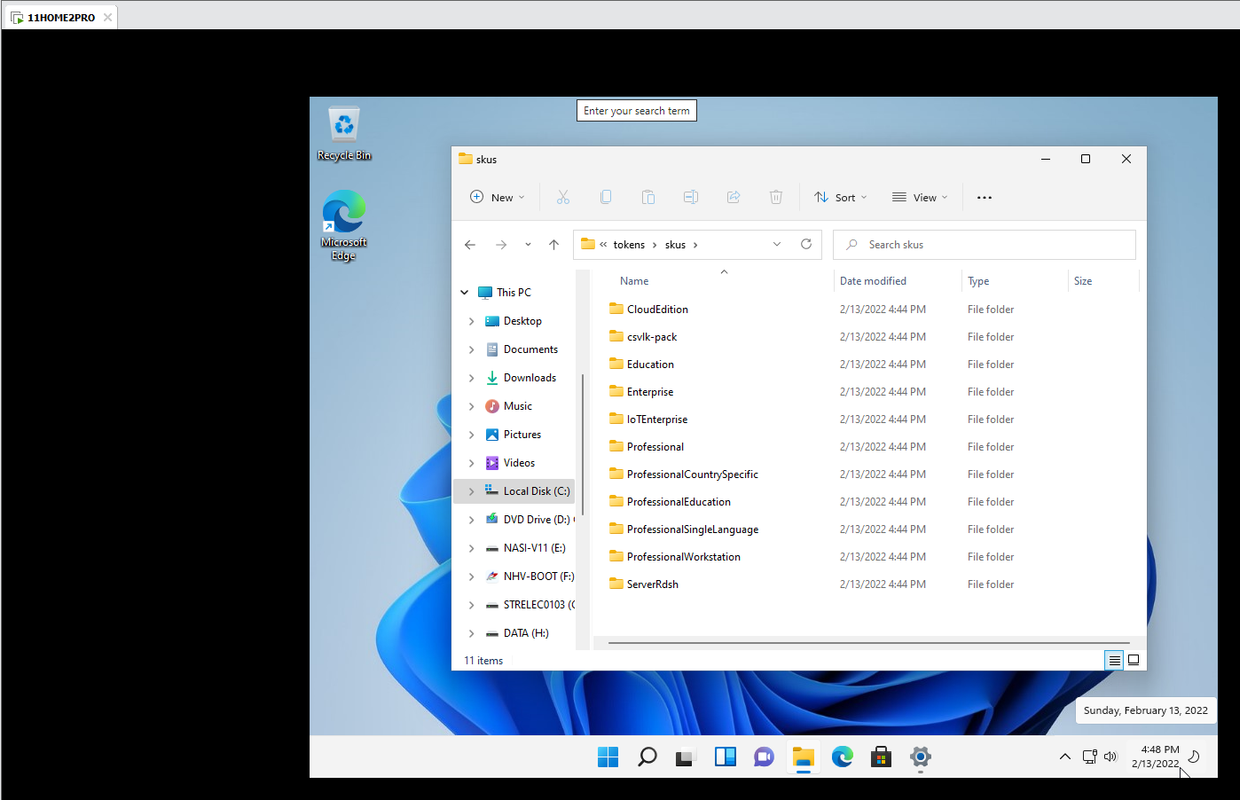
Task: Launch Microsoft Edge from taskbar
Action: [843, 757]
